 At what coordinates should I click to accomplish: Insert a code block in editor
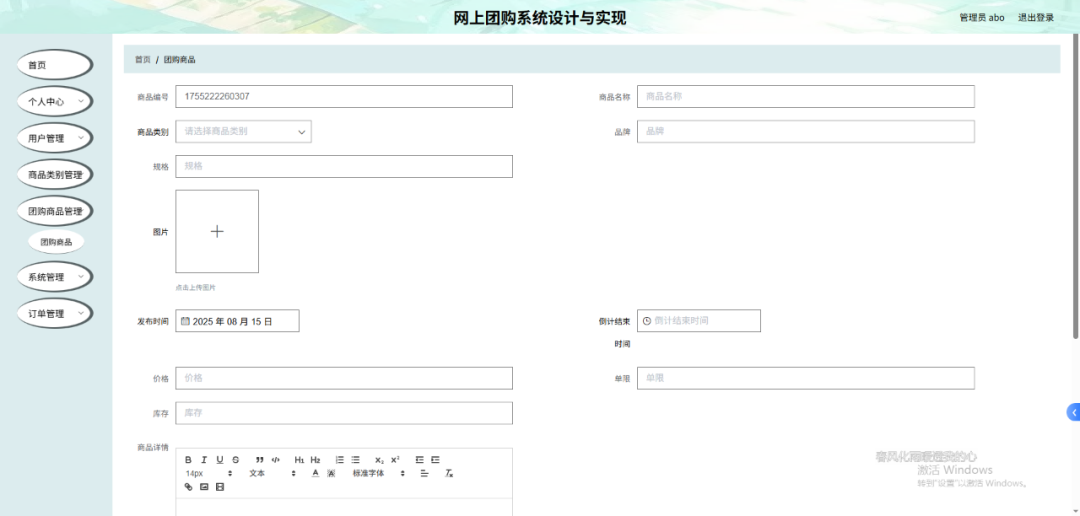276,460
